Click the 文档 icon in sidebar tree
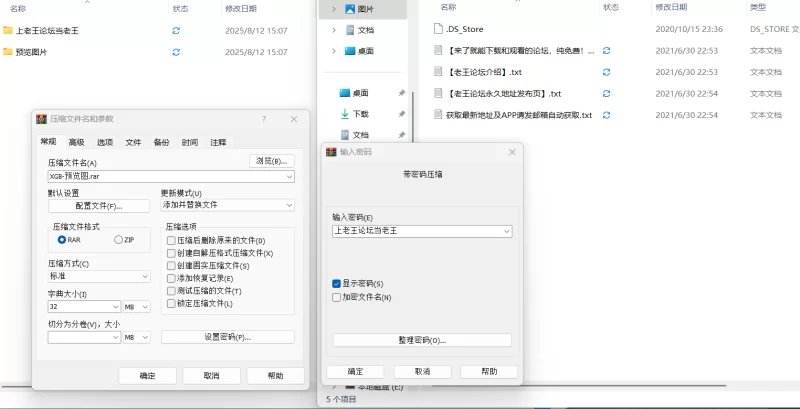This screenshot has width=800, height=409. (350, 30)
